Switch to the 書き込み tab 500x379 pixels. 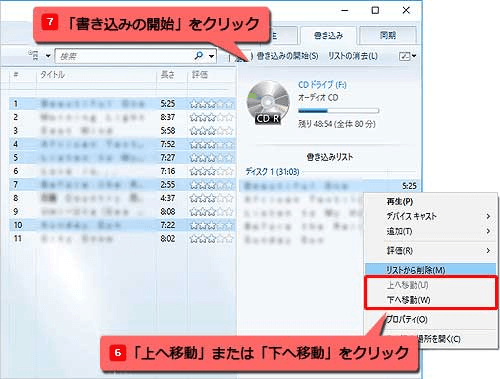pyautogui.click(x=328, y=35)
